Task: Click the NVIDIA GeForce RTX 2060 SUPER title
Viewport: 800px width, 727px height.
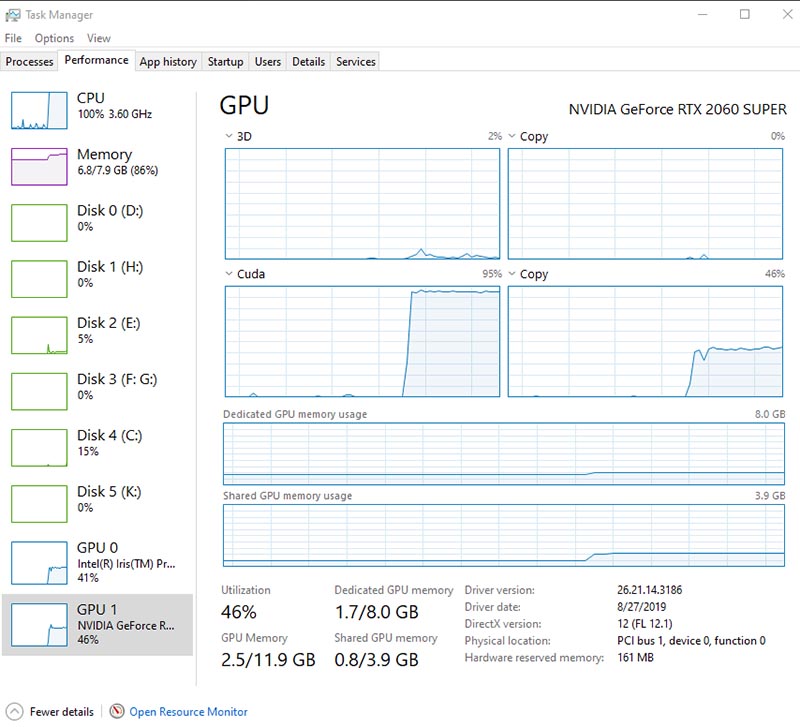Action: pyautogui.click(x=678, y=110)
